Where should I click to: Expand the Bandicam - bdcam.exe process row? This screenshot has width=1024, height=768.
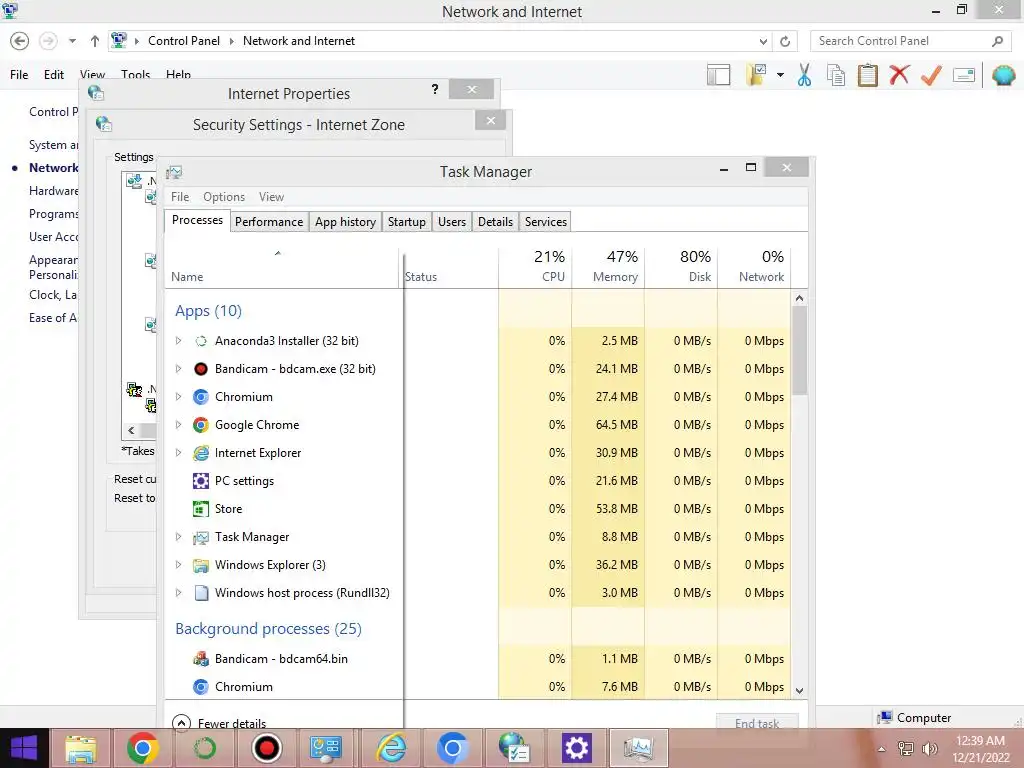[178, 369]
